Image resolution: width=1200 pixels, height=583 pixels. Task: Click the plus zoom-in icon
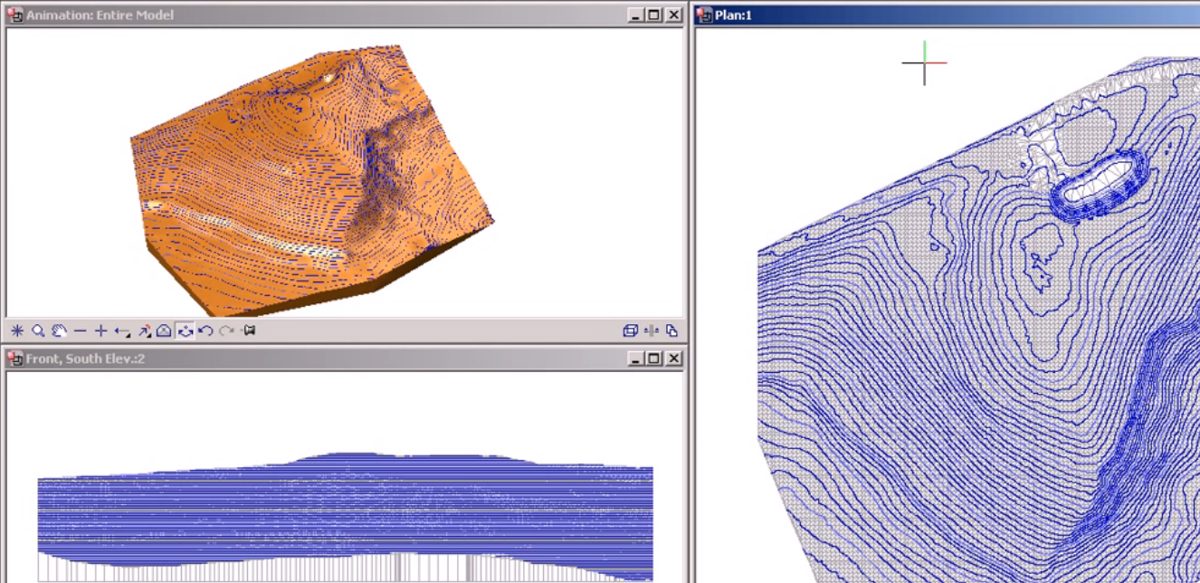click(101, 330)
